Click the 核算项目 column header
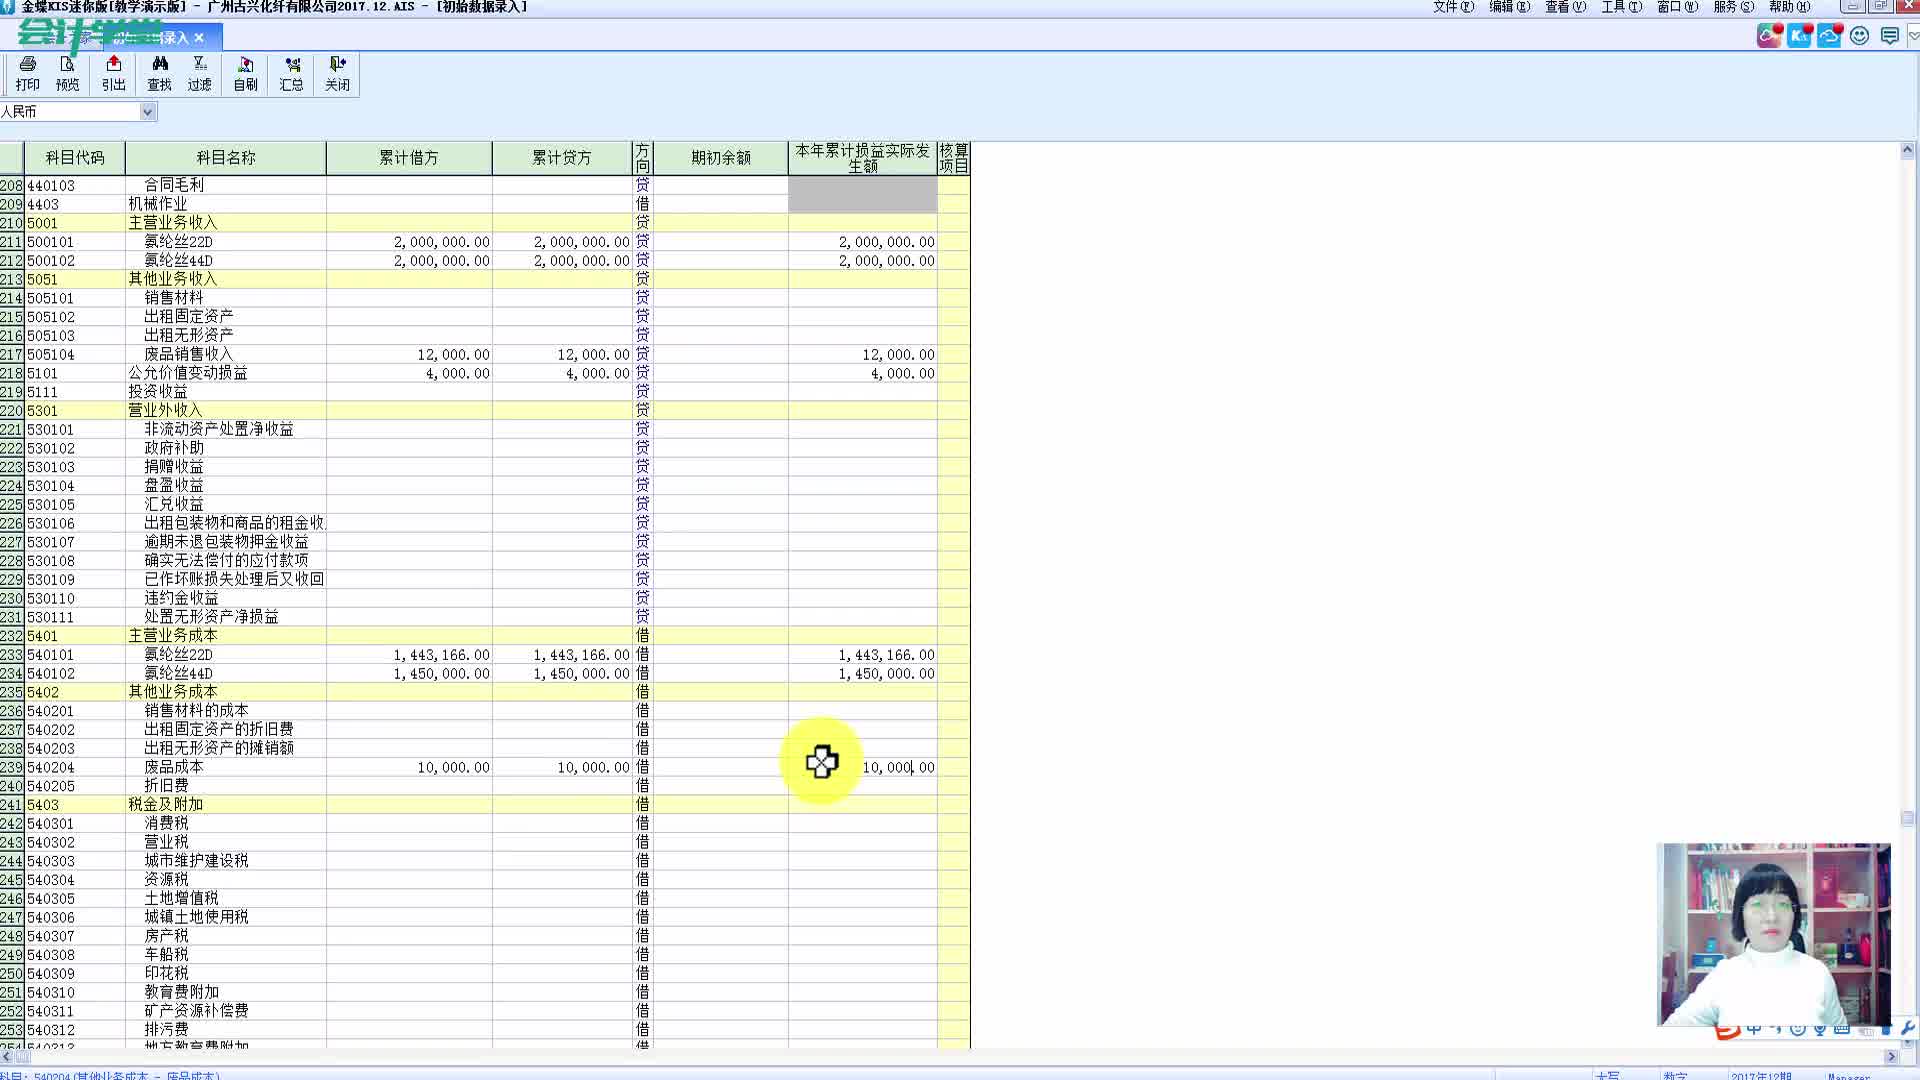 coord(954,158)
